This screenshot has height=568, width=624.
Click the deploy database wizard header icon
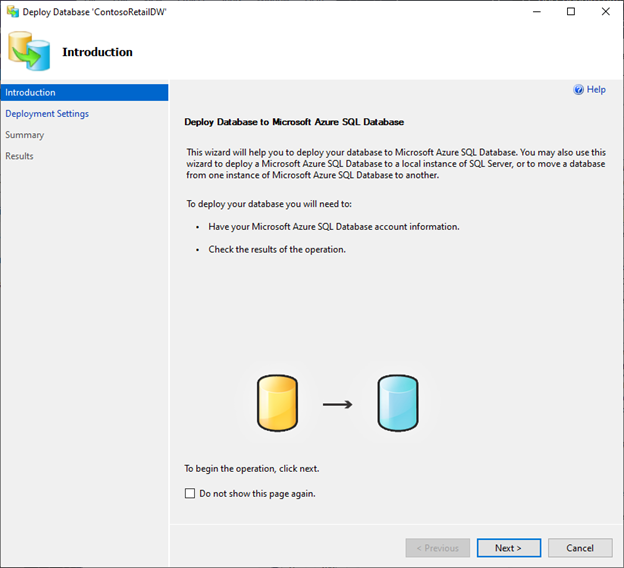[x=29, y=51]
